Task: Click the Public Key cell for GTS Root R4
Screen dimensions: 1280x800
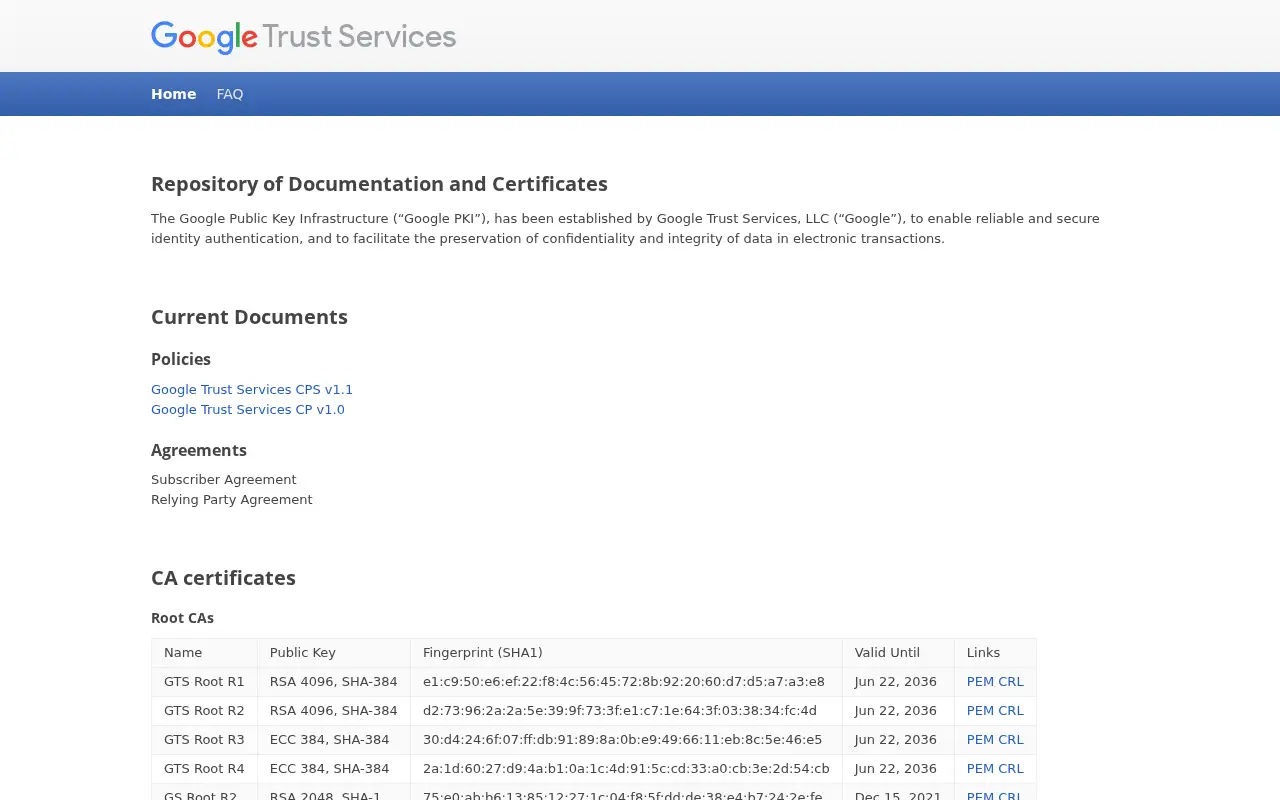Action: click(334, 769)
